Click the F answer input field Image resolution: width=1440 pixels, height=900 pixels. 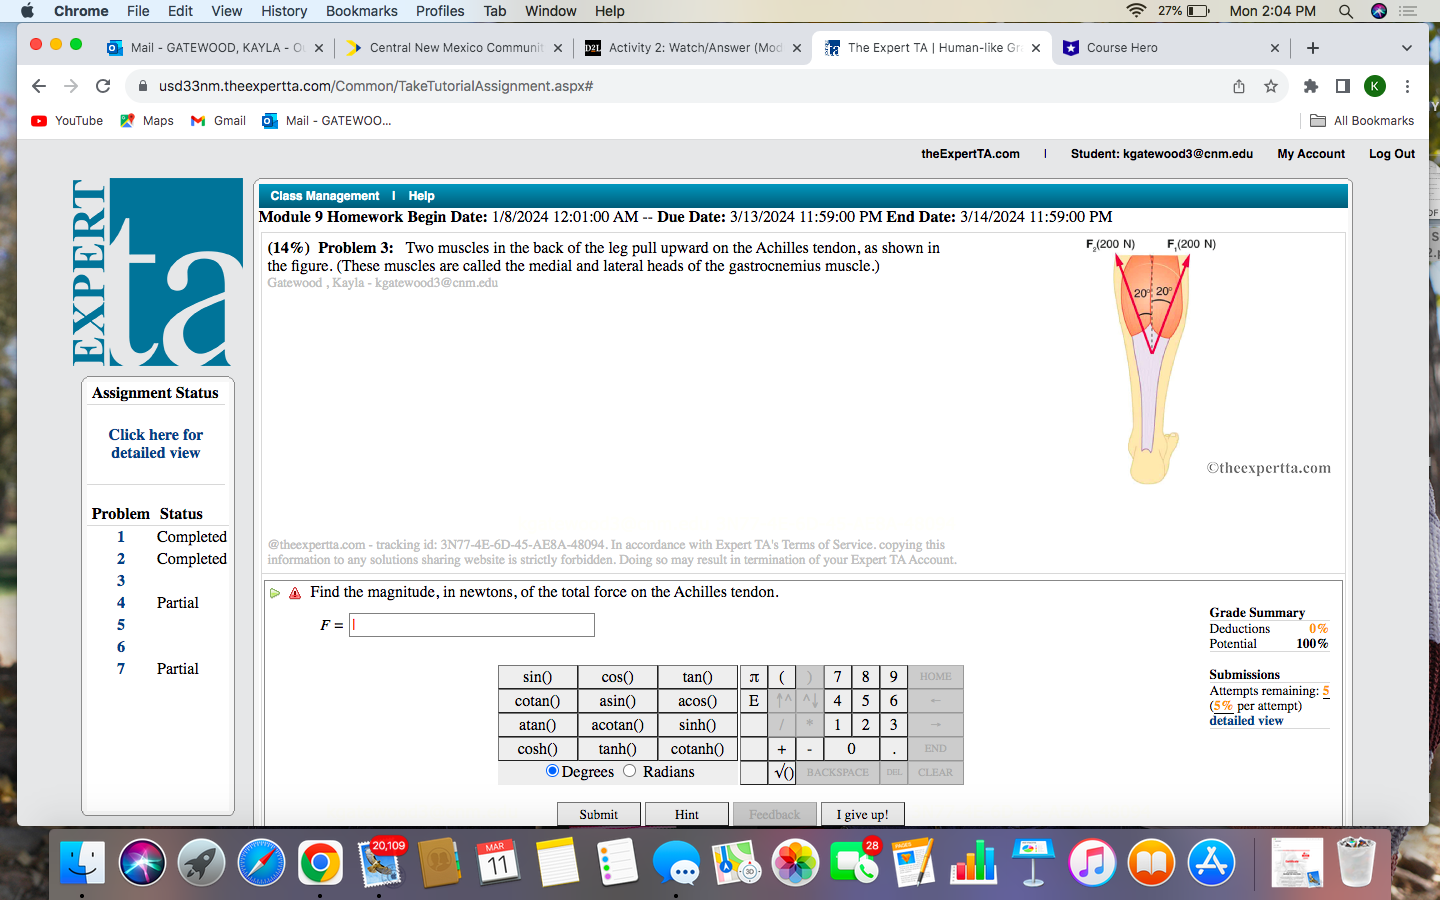pos(470,624)
